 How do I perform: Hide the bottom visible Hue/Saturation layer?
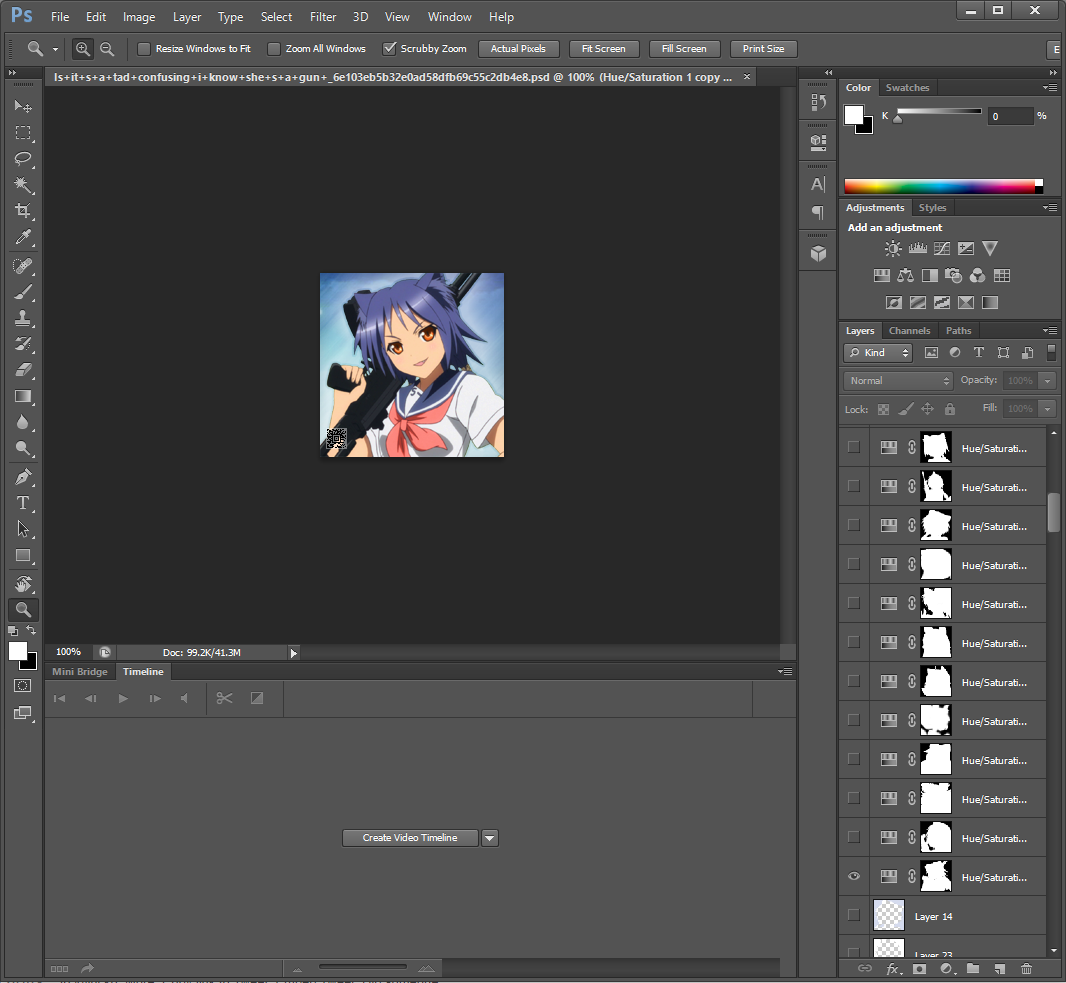coord(854,876)
